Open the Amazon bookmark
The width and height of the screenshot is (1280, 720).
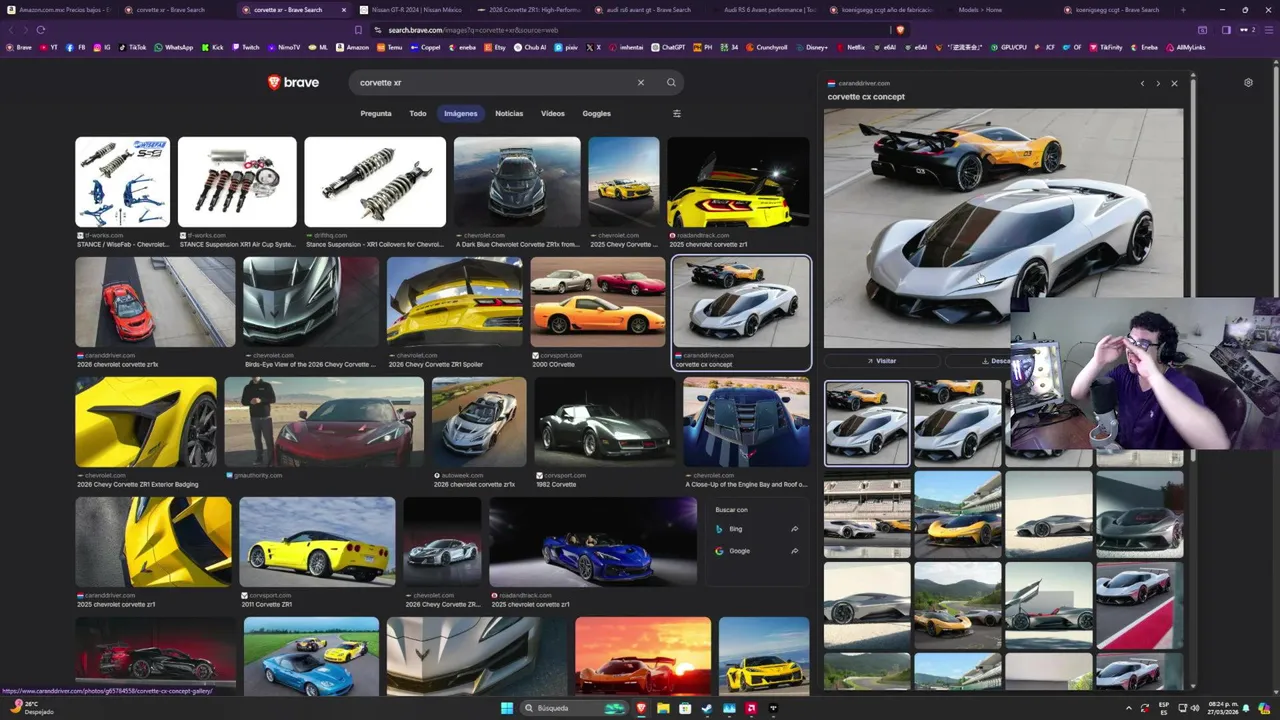[352, 47]
